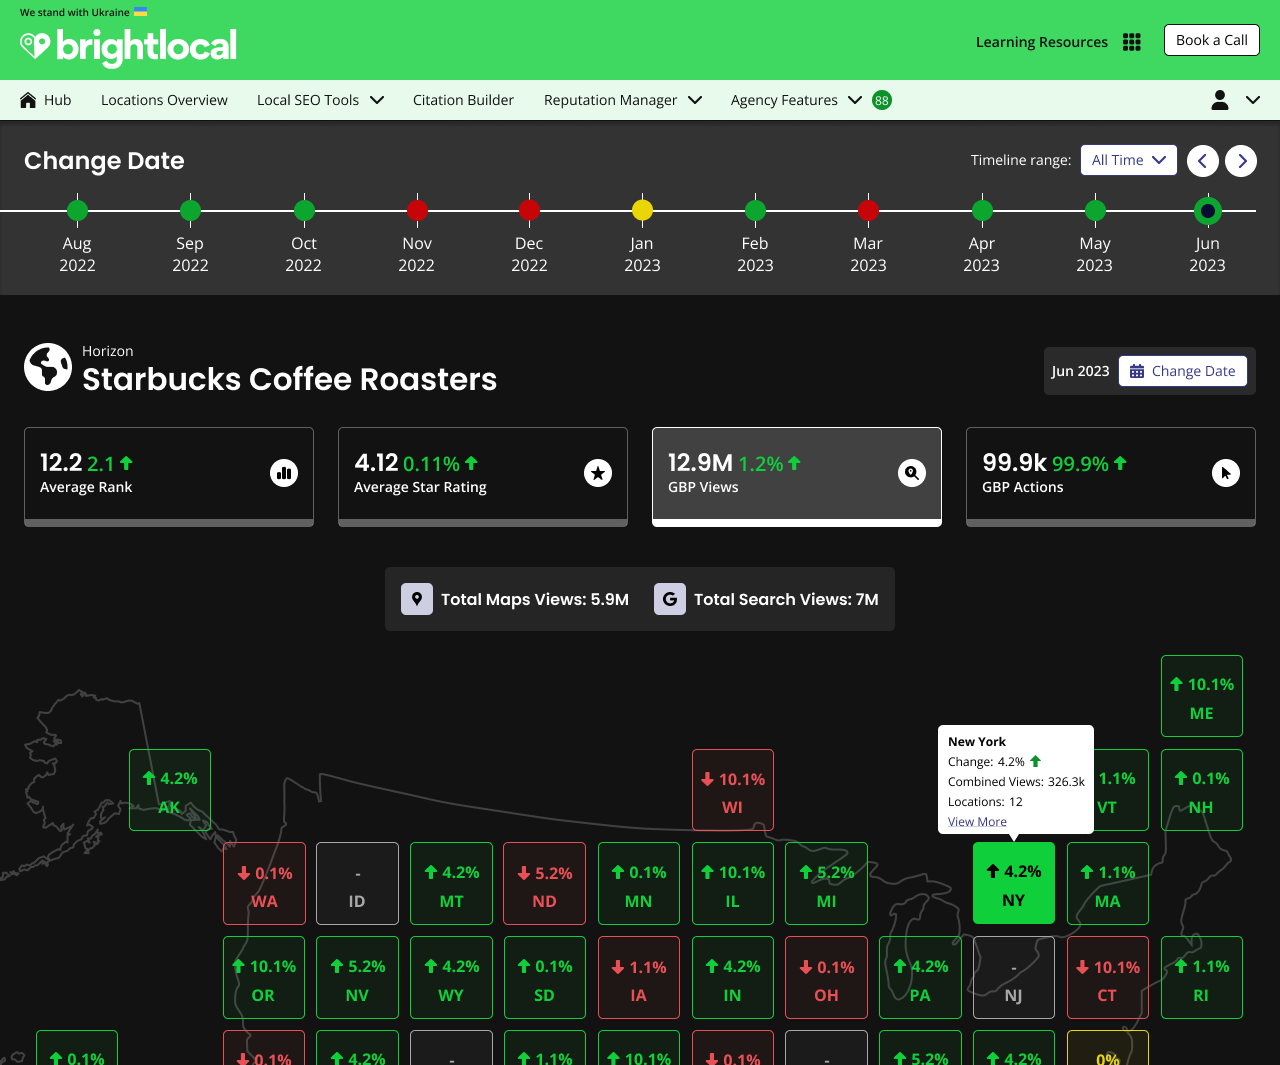Viewport: 1280px width, 1065px height.
Task: Click the MA state tile
Action: tap(1108, 883)
